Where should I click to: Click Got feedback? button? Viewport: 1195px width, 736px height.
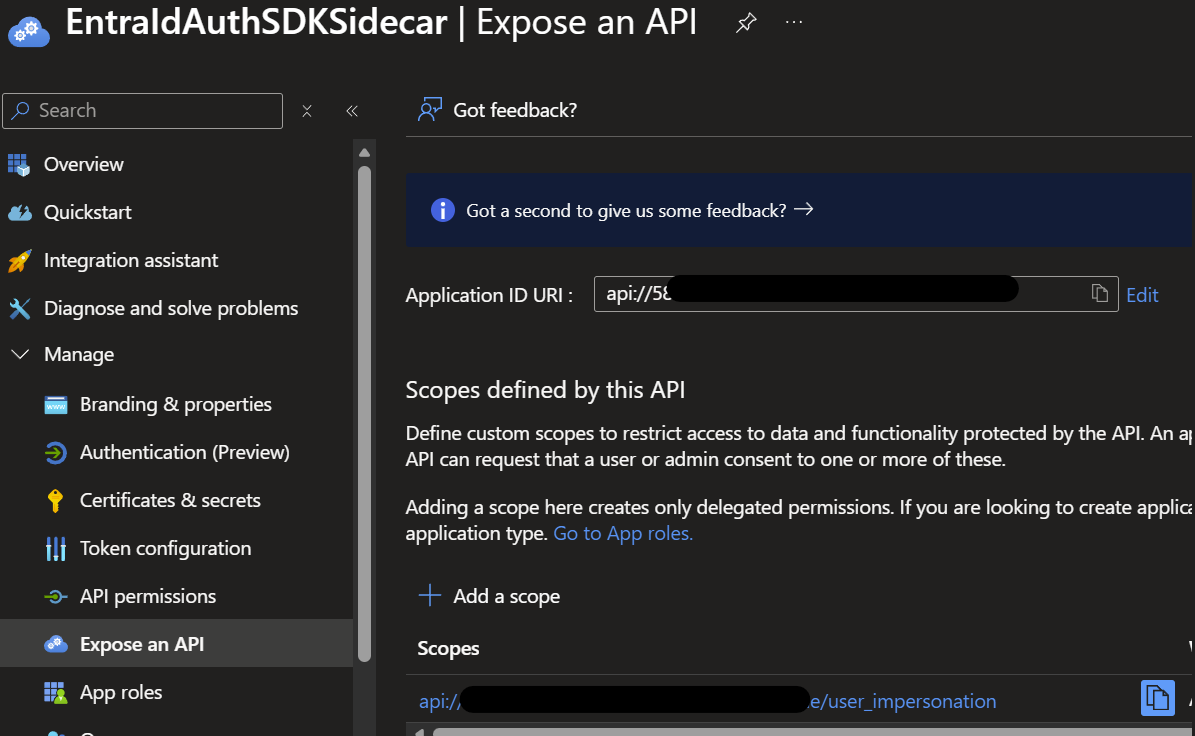pyautogui.click(x=497, y=110)
